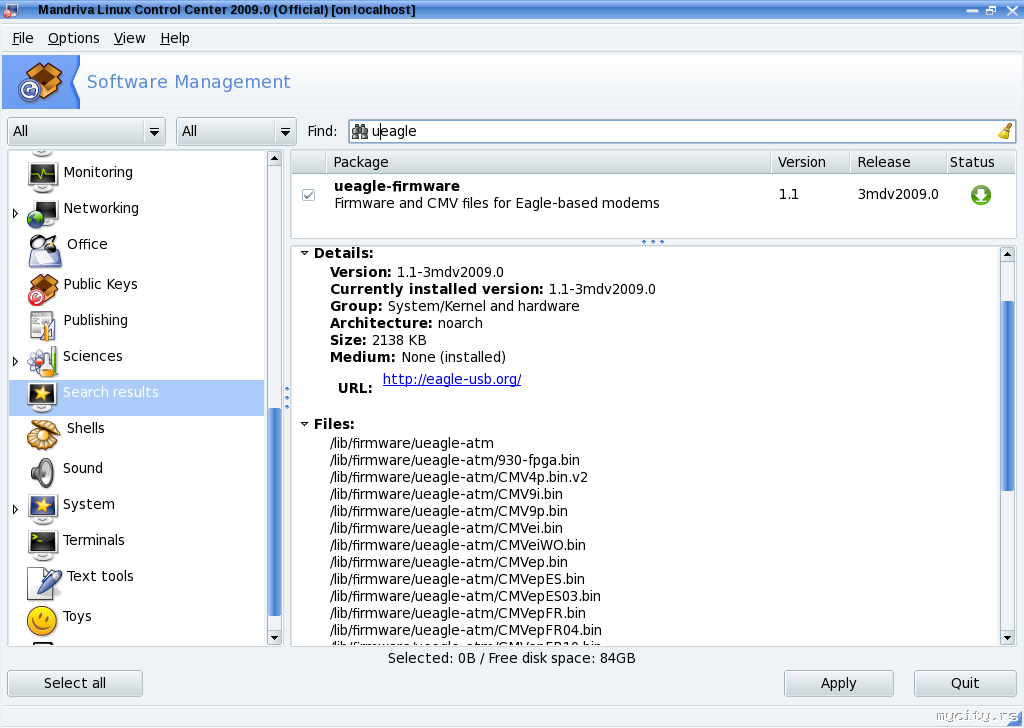Open the Options menu
Image resolution: width=1024 pixels, height=728 pixels.
tap(74, 39)
